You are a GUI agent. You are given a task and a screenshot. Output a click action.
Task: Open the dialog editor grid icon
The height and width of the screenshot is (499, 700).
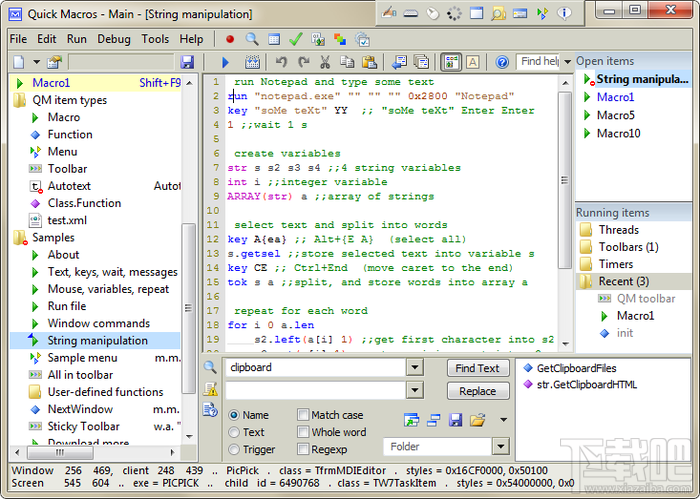coord(274,39)
